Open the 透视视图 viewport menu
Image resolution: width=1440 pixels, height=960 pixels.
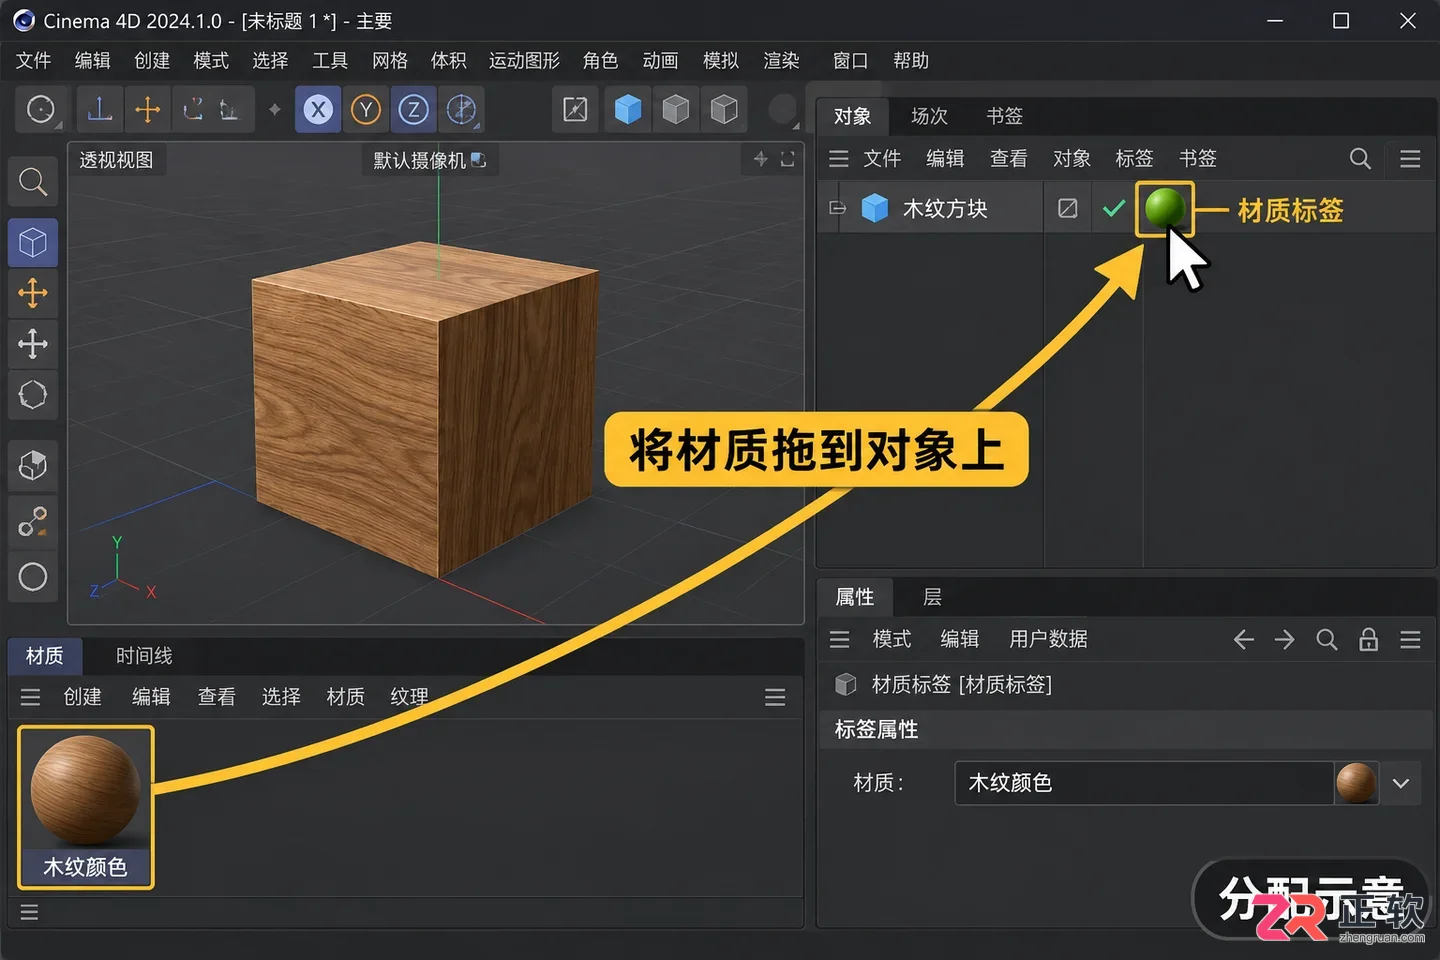pos(117,160)
